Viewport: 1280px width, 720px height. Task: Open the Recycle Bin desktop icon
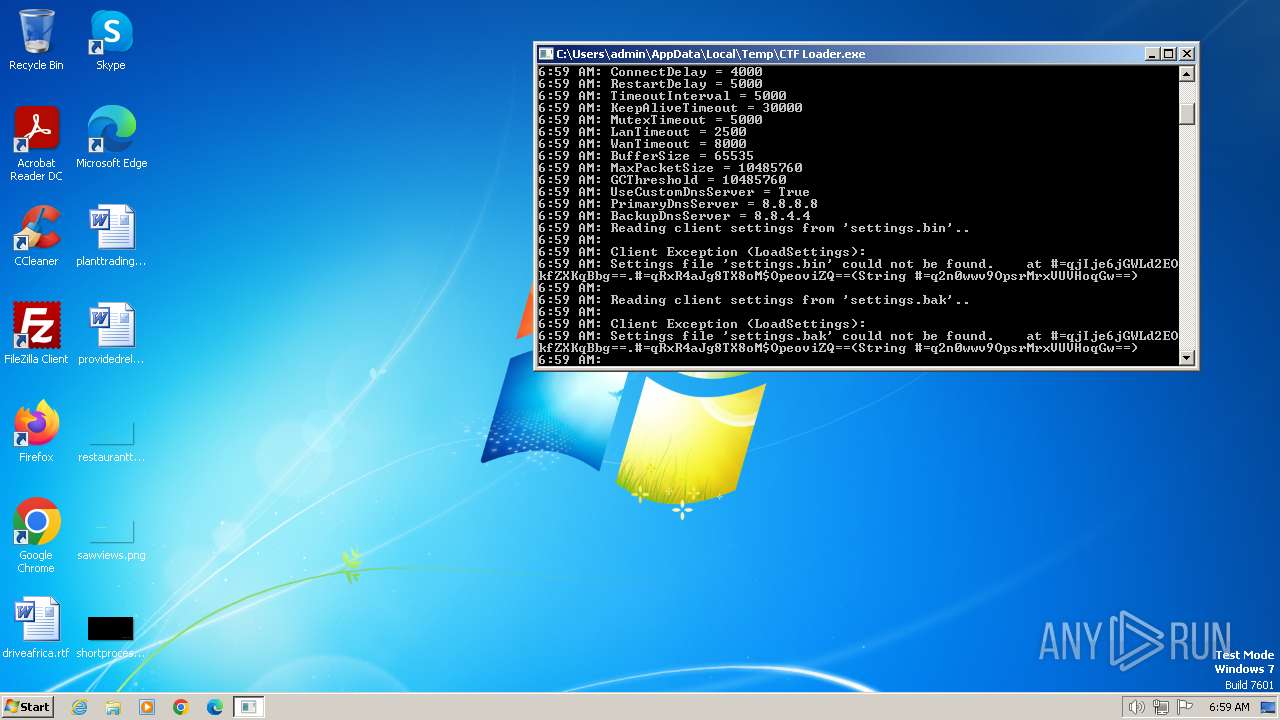(x=36, y=40)
